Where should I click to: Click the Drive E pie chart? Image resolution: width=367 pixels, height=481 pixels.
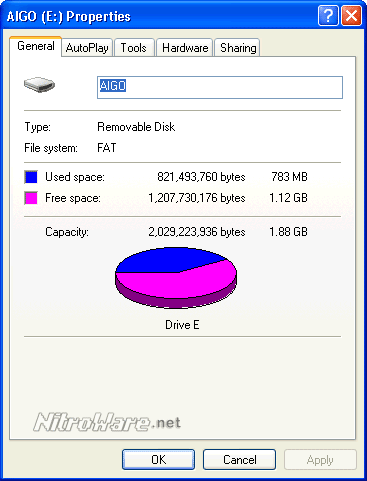point(176,278)
